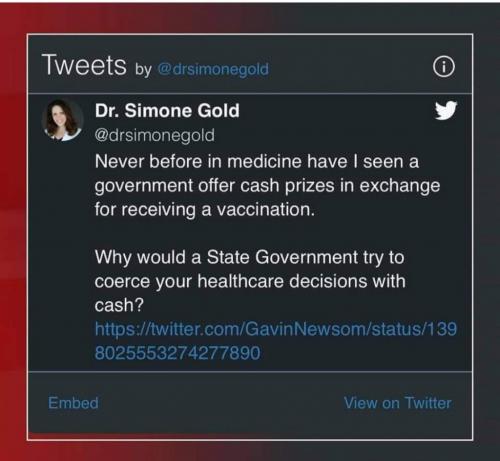The image size is (500, 461).
Task: Click the Embed link
Action: point(73,403)
